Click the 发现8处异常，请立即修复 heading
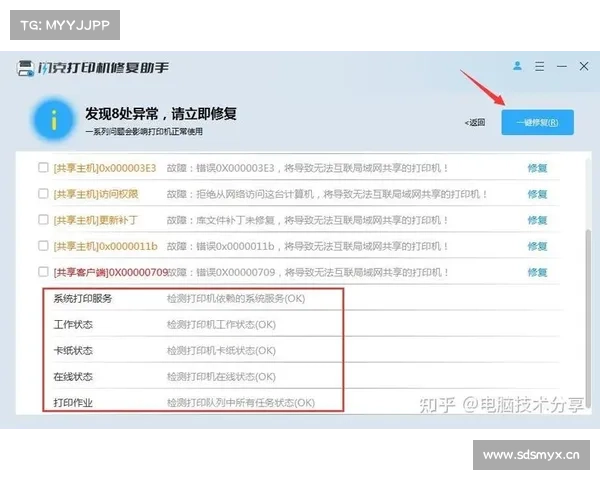 161,114
